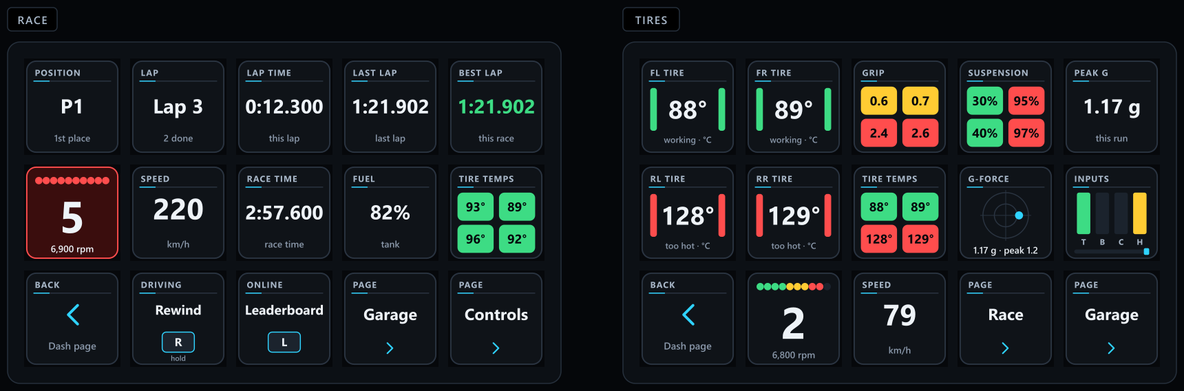The width and height of the screenshot is (1184, 391).
Task: Click the back chevron on the Race panel
Action: pyautogui.click(x=72, y=314)
